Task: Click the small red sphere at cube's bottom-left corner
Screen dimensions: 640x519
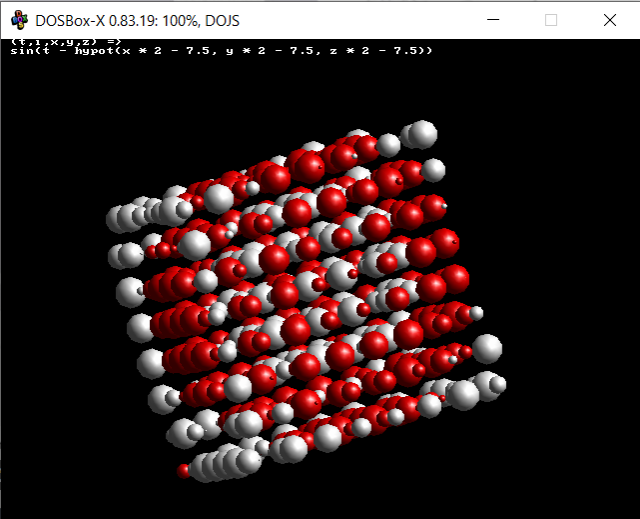Action: [x=184, y=470]
